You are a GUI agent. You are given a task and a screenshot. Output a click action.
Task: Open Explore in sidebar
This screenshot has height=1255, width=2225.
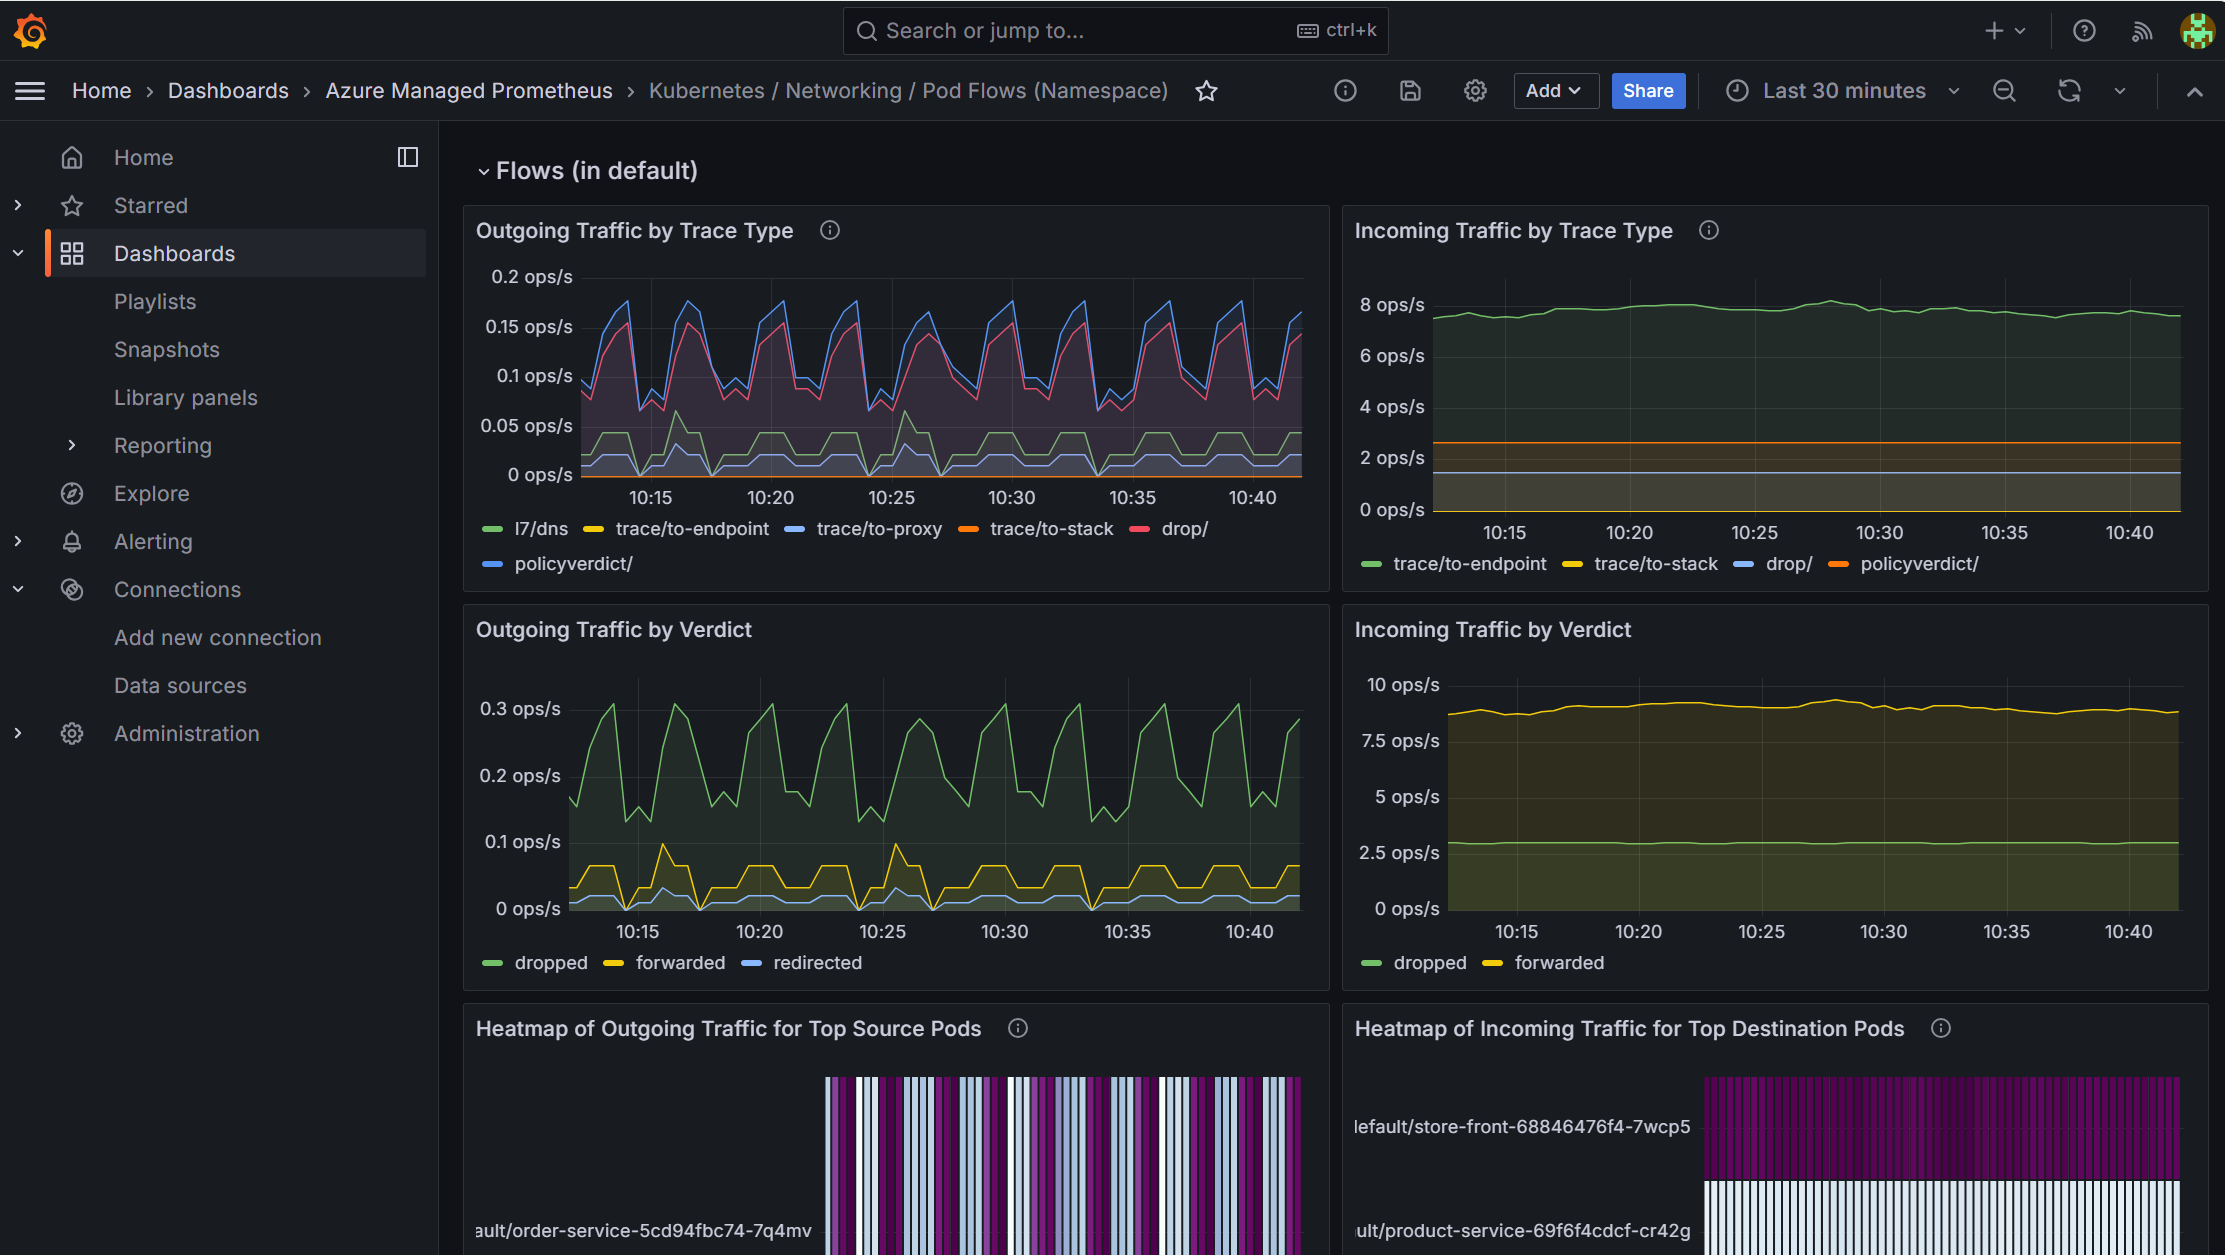click(x=152, y=493)
